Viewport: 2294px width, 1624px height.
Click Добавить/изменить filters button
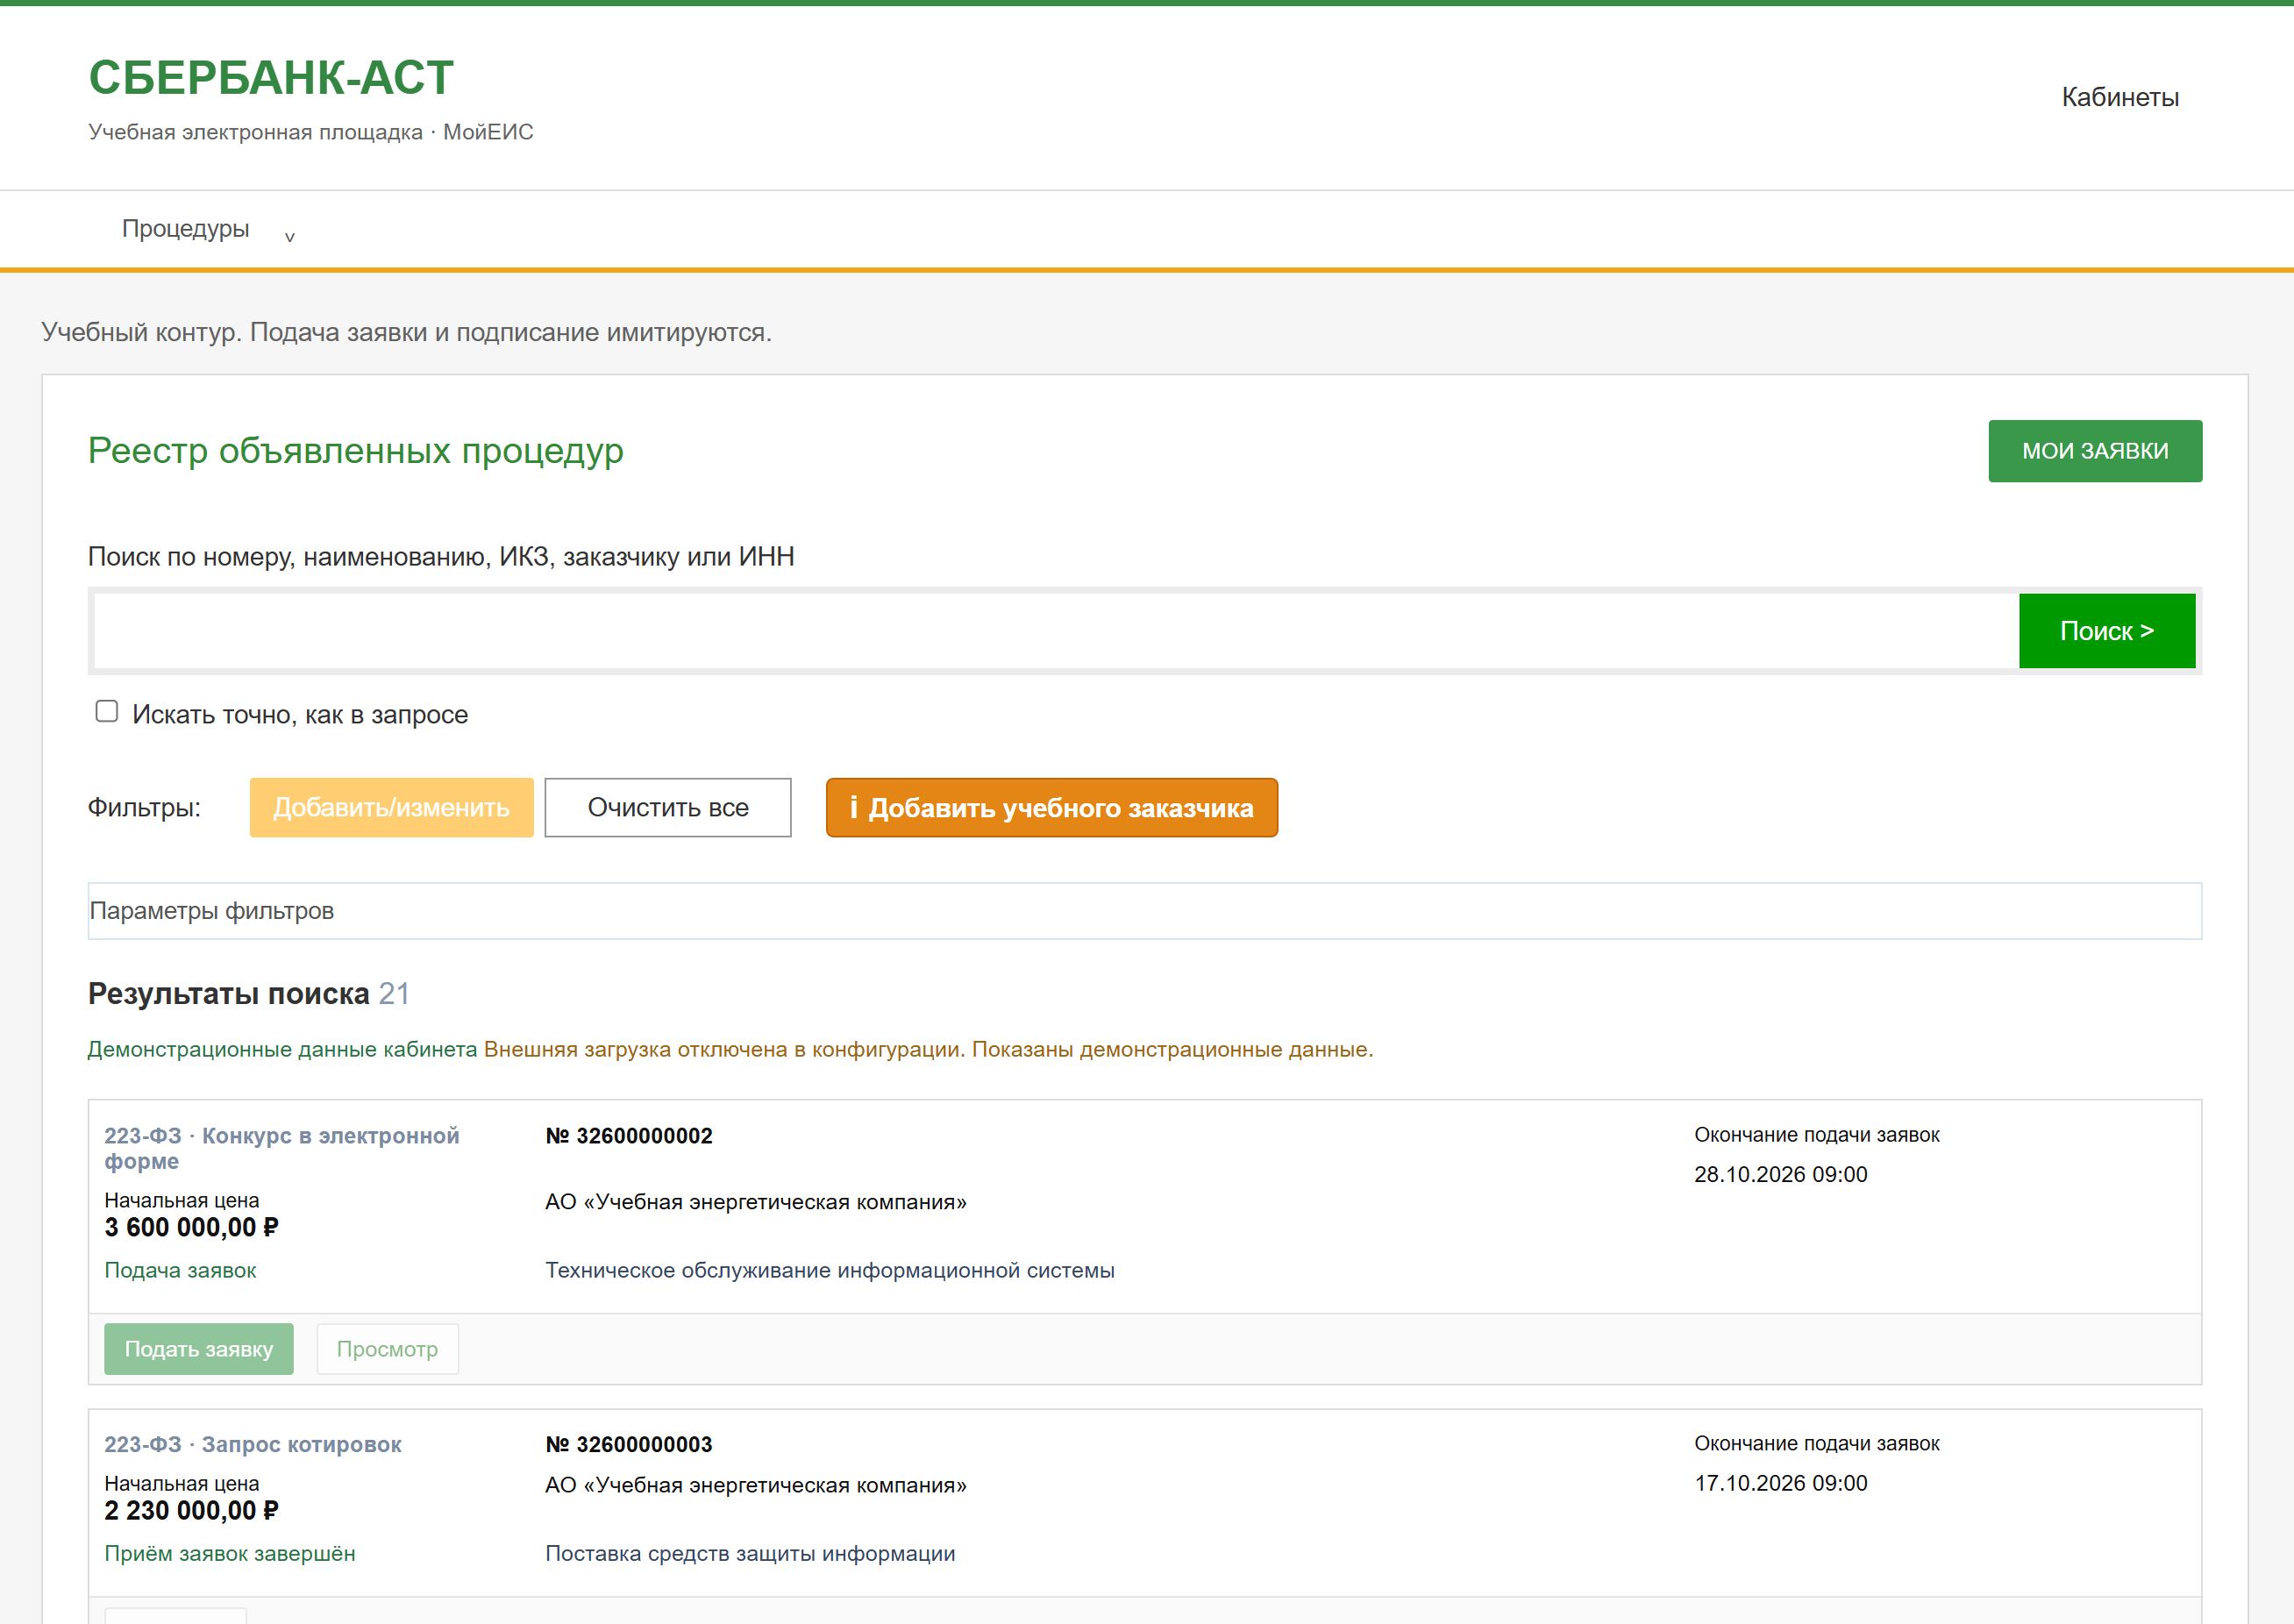coord(391,807)
